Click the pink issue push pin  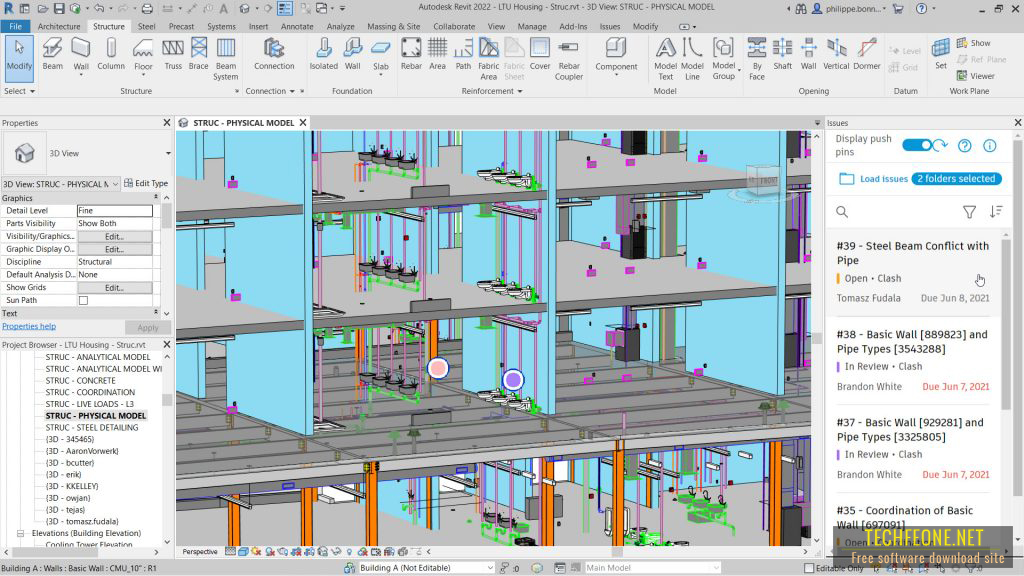pos(438,369)
